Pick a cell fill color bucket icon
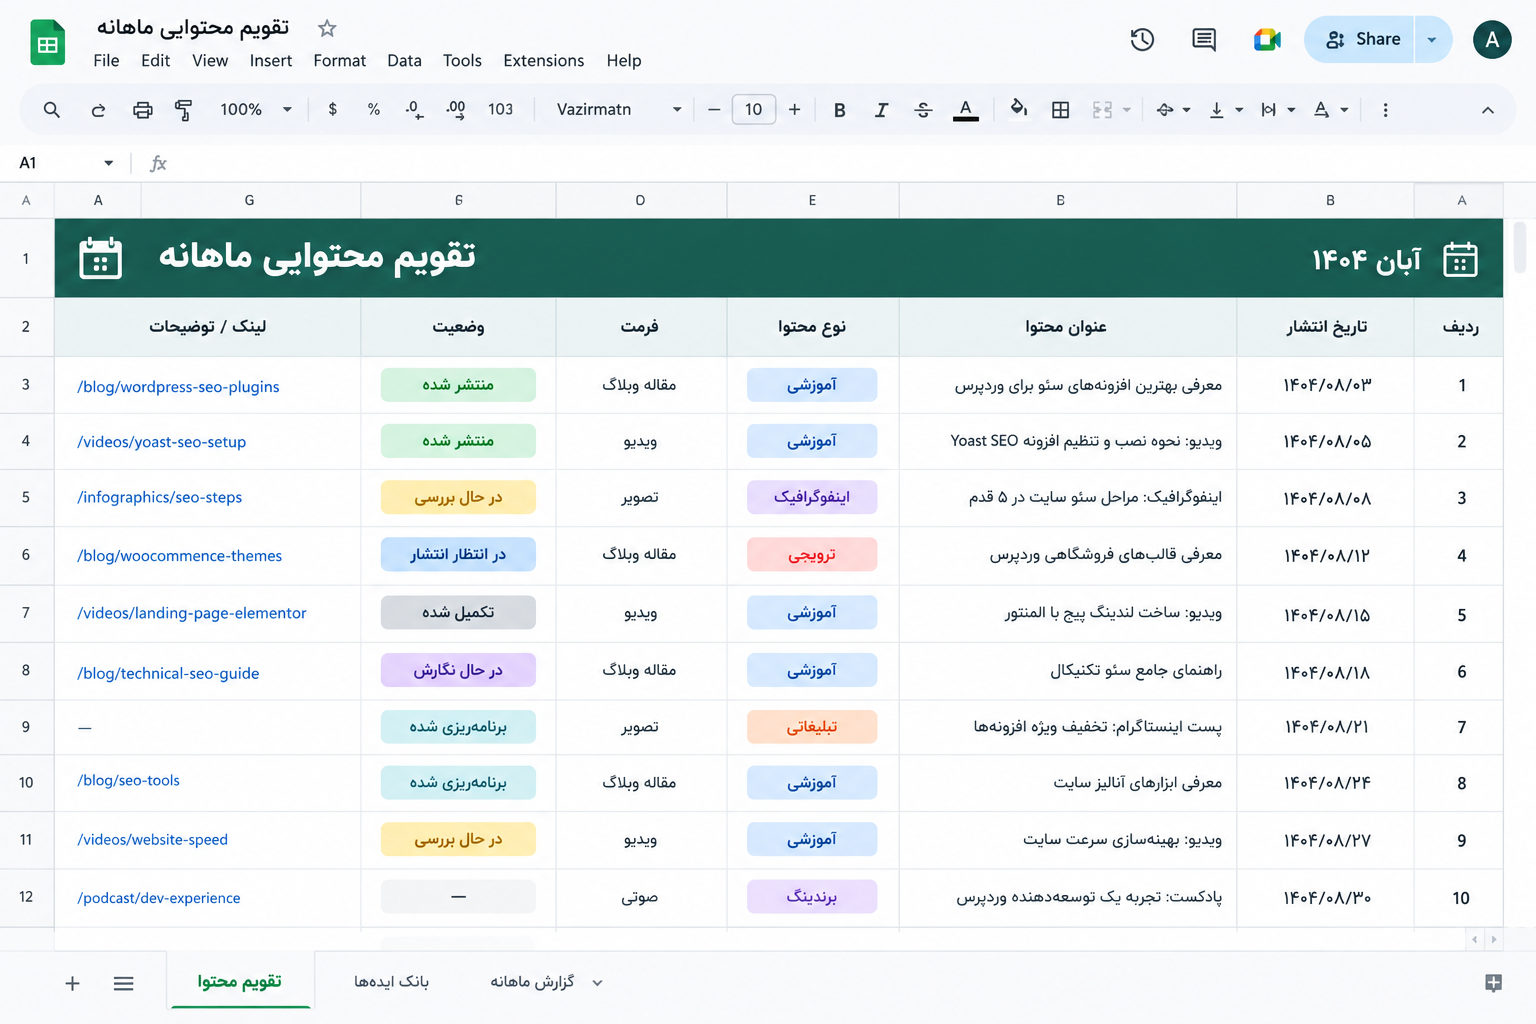The height and width of the screenshot is (1024, 1536). point(1019,109)
